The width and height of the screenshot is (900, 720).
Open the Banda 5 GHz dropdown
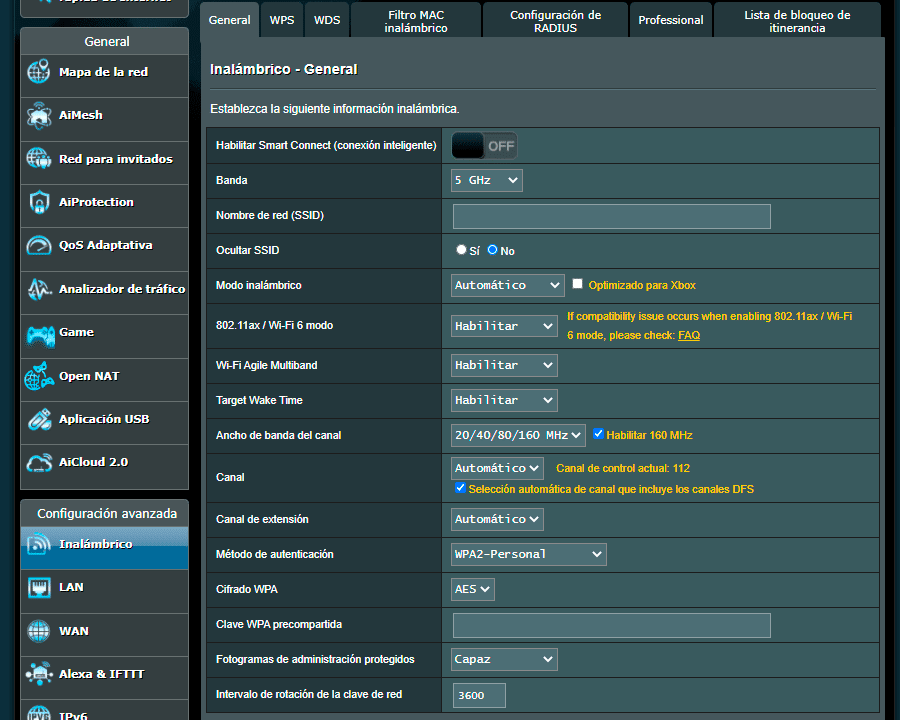[x=487, y=180]
